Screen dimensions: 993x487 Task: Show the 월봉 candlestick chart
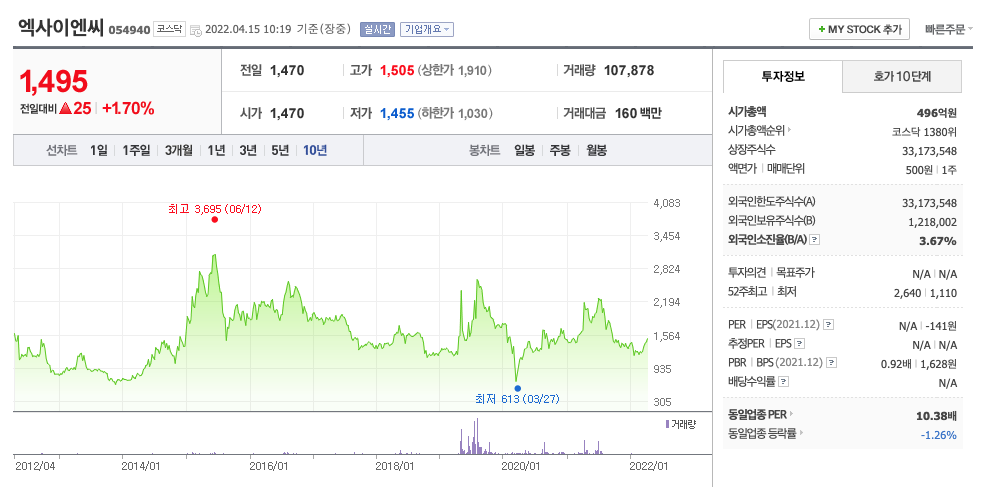click(596, 151)
